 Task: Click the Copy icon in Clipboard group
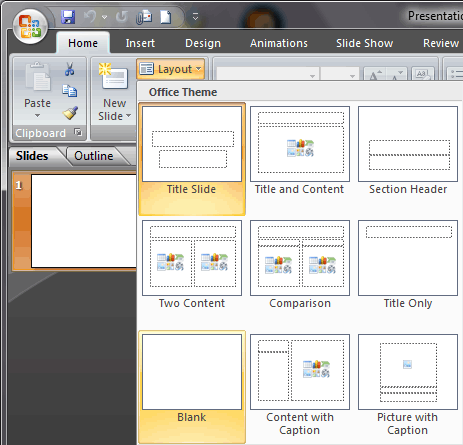pos(70,91)
